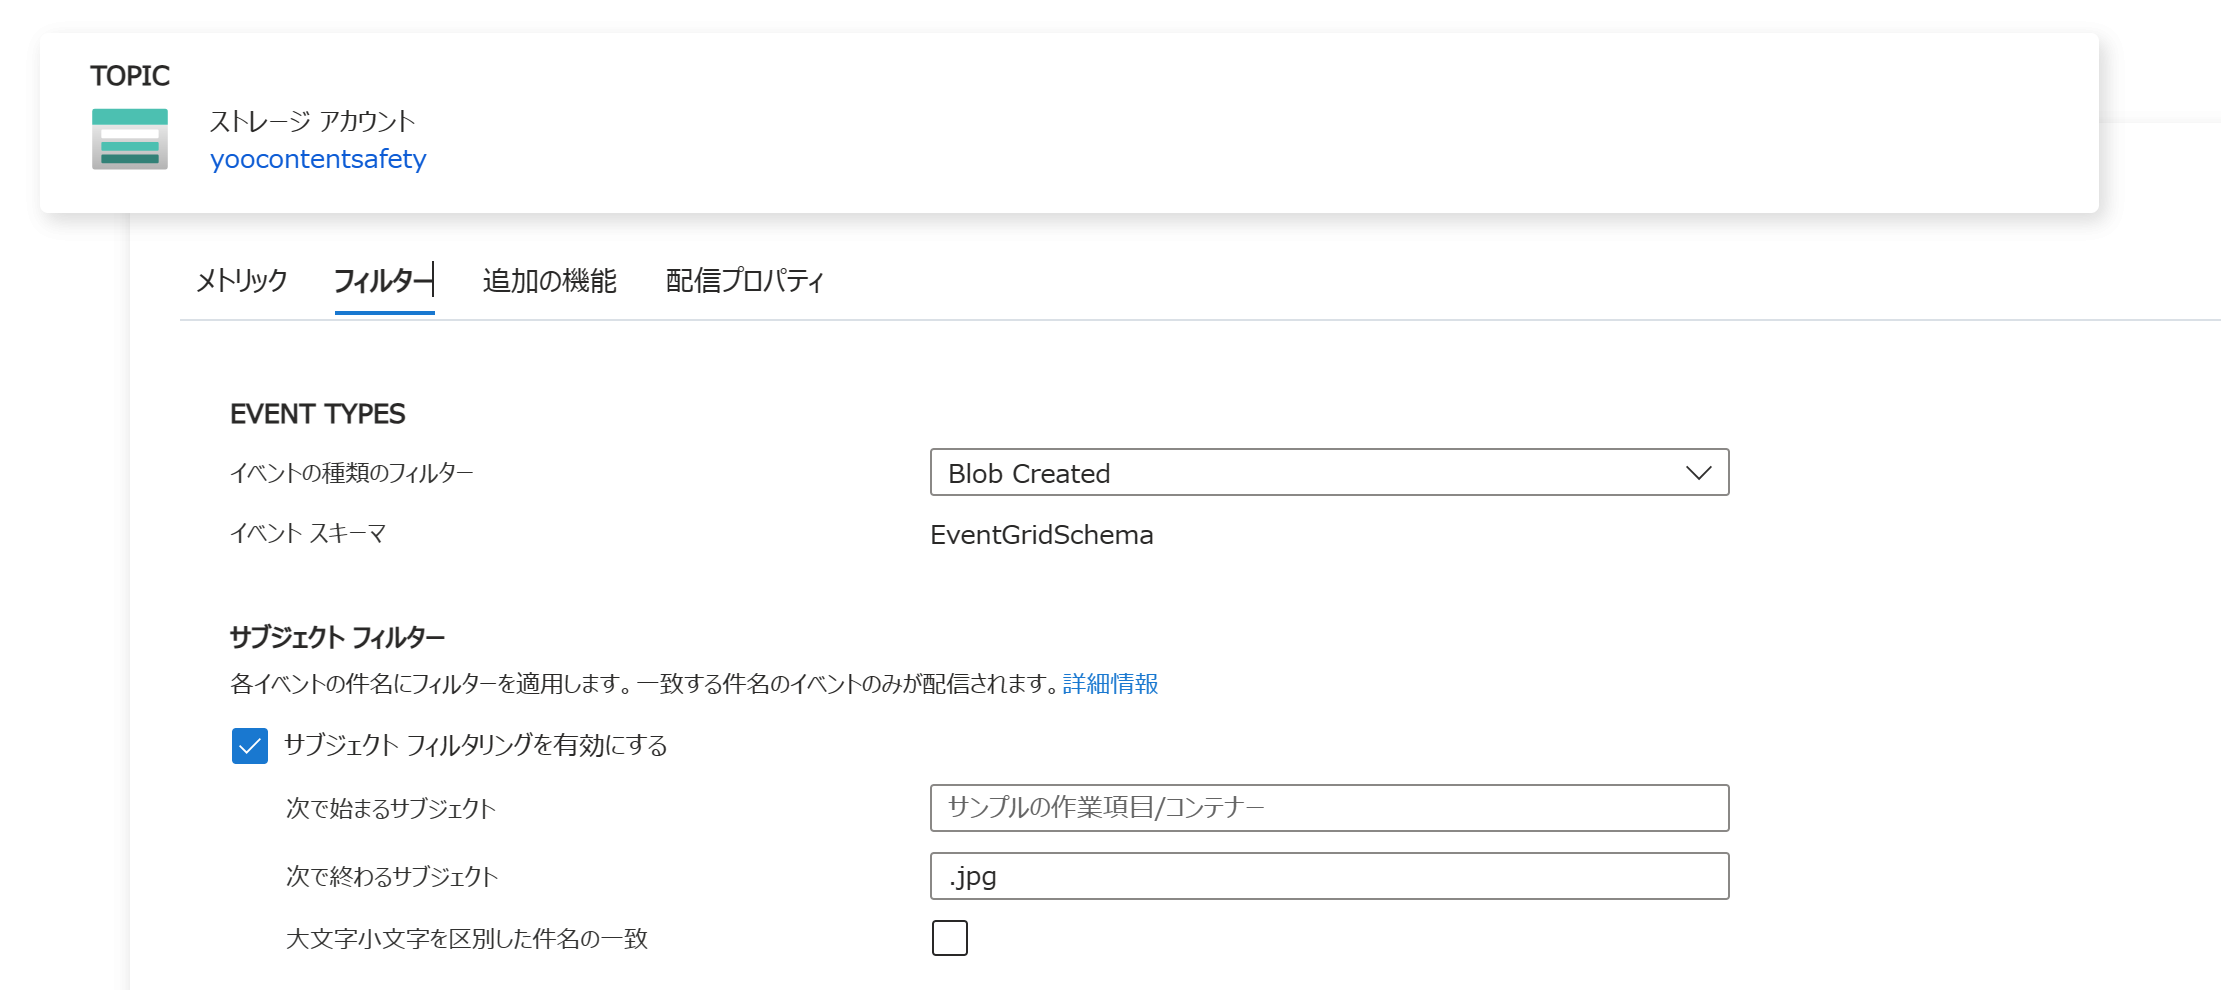Open the 追加の機能 tab
This screenshot has width=2221, height=990.
549,281
